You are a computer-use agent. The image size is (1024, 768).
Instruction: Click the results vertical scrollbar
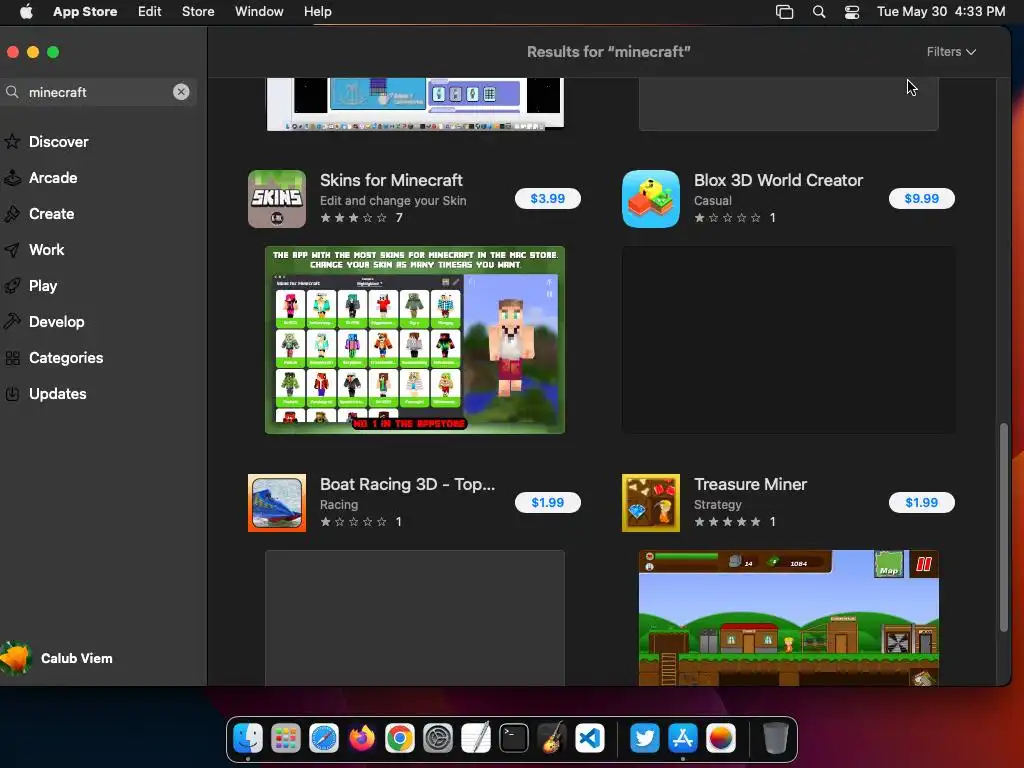click(1004, 528)
